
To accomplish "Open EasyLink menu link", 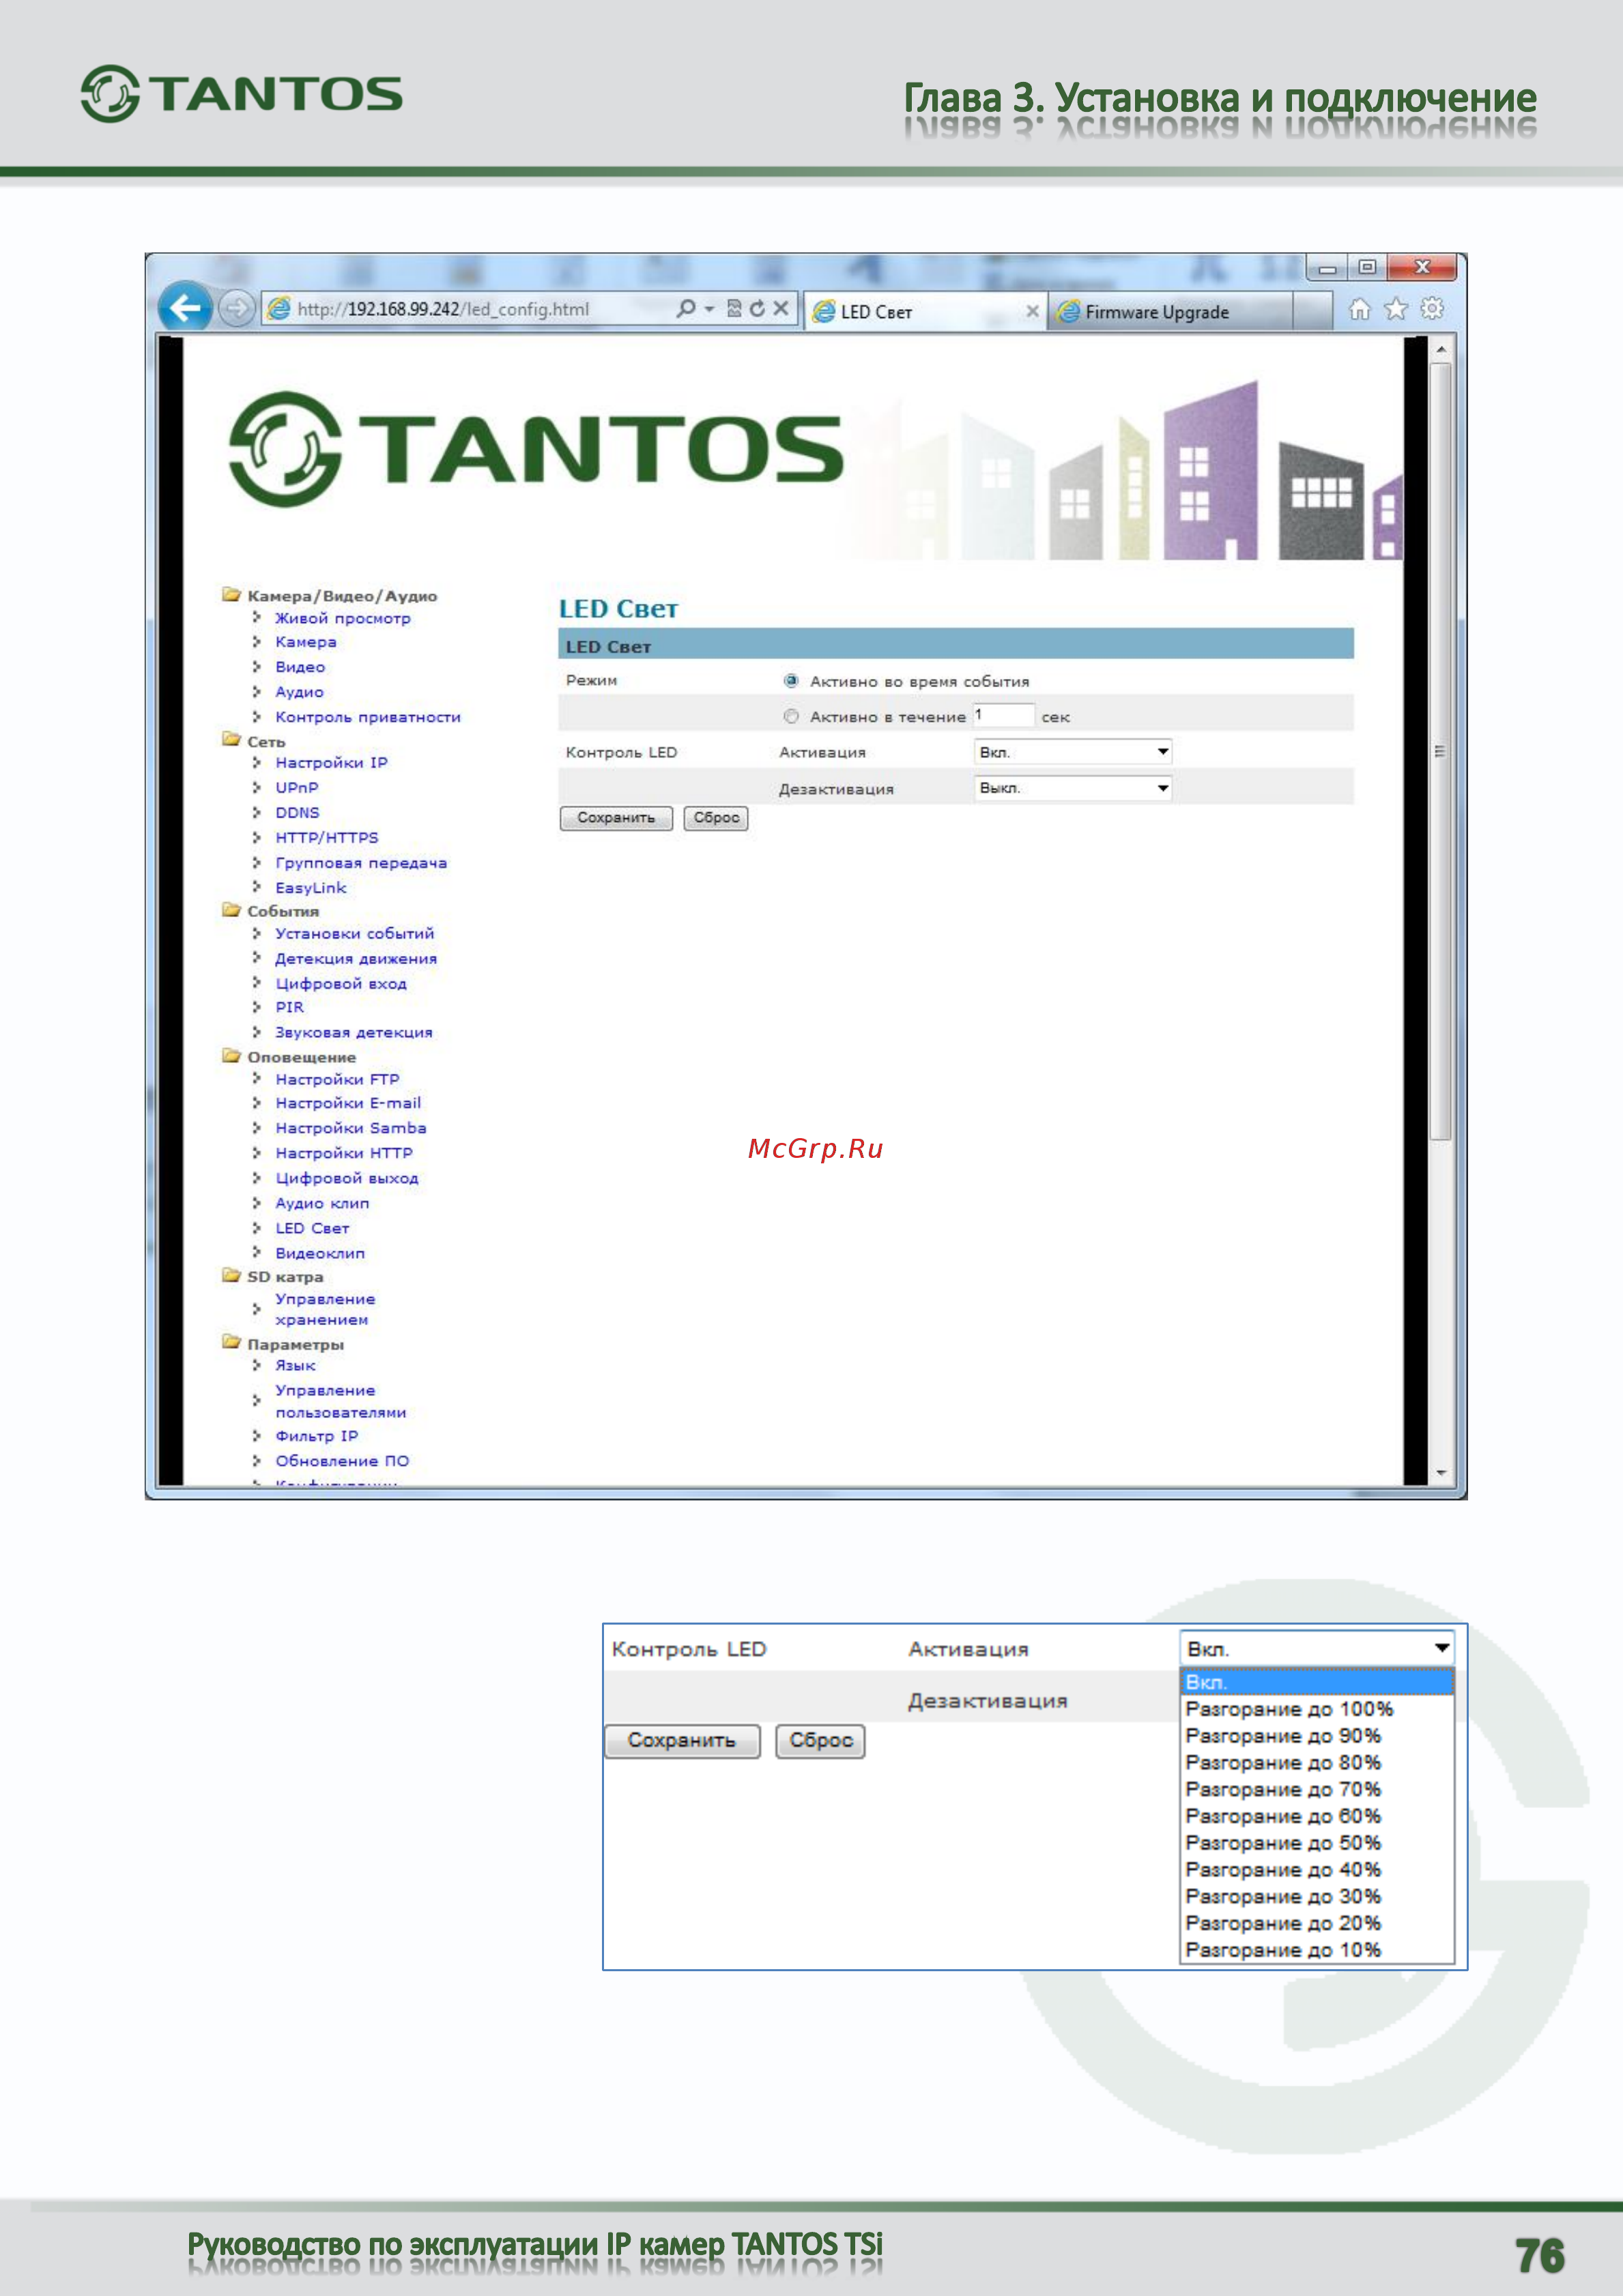I will pyautogui.click(x=311, y=888).
